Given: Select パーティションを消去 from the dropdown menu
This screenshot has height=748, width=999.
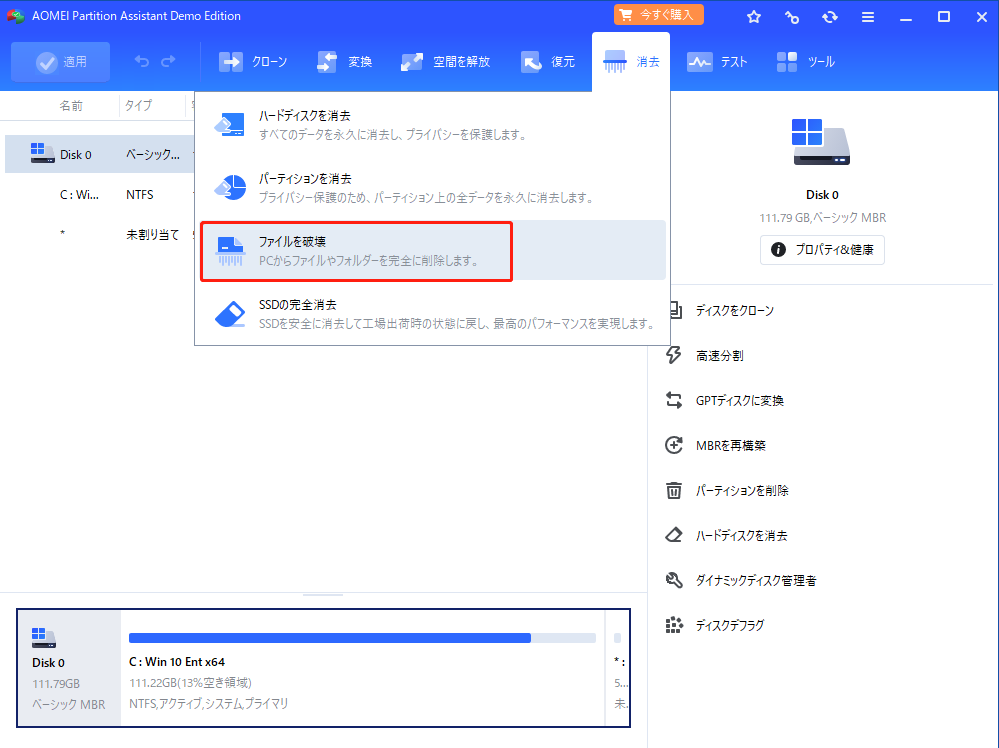Looking at the screenshot, I should point(433,188).
